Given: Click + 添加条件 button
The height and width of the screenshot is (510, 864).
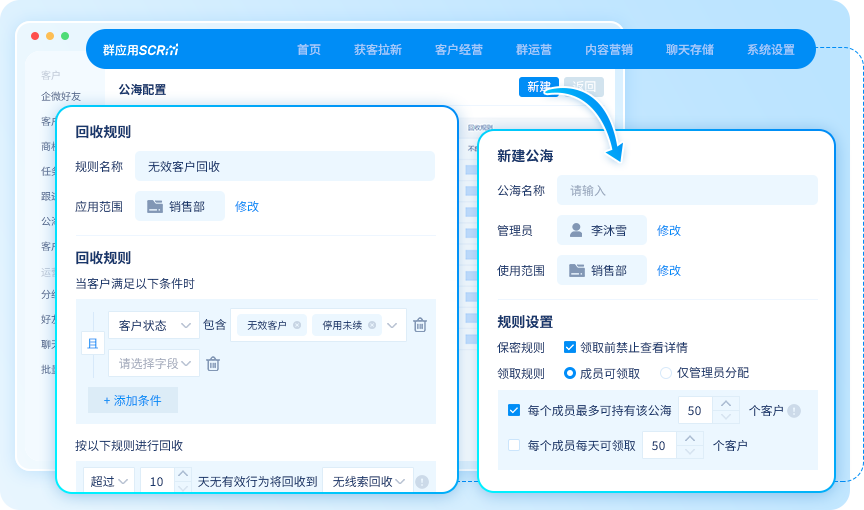Looking at the screenshot, I should pyautogui.click(x=133, y=400).
